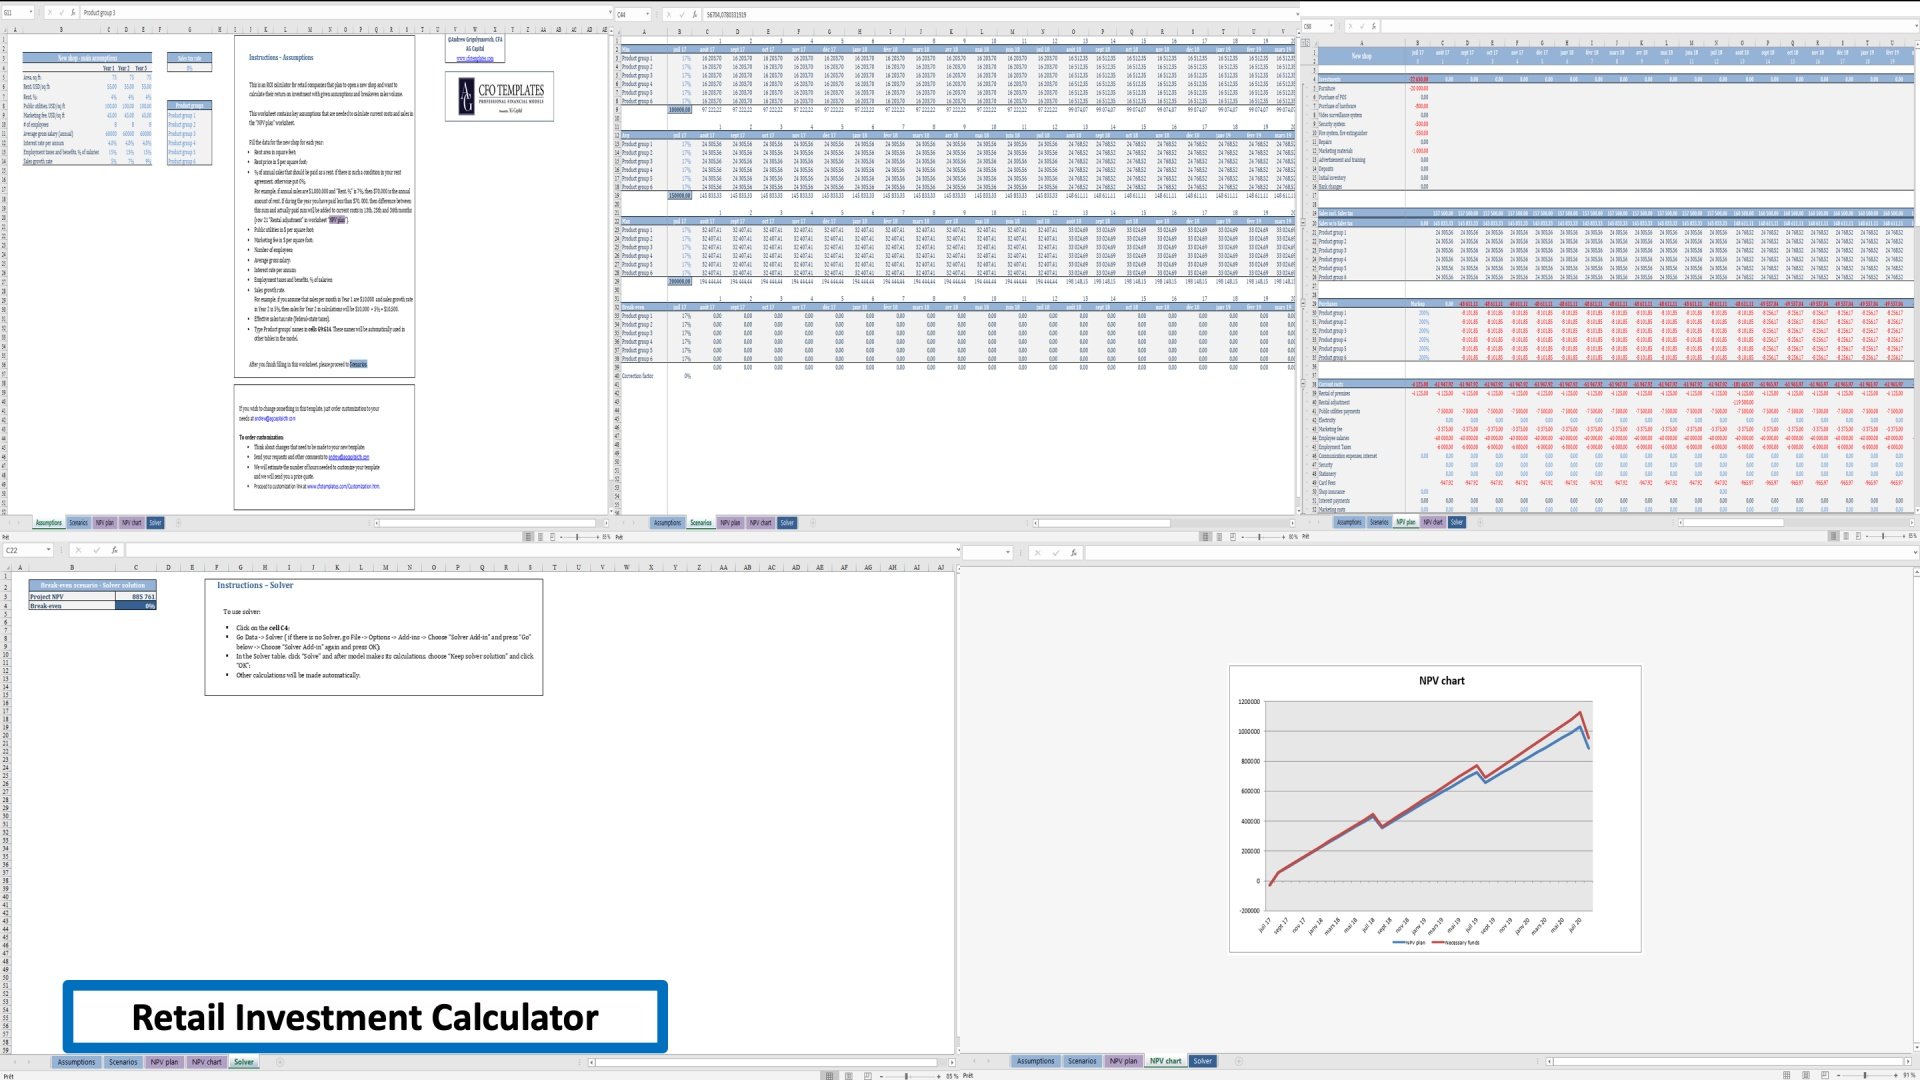Screen dimensions: 1920x1080
Task: Select Page Break Preview icon in the Solver window status bar
Action: click(x=867, y=1076)
